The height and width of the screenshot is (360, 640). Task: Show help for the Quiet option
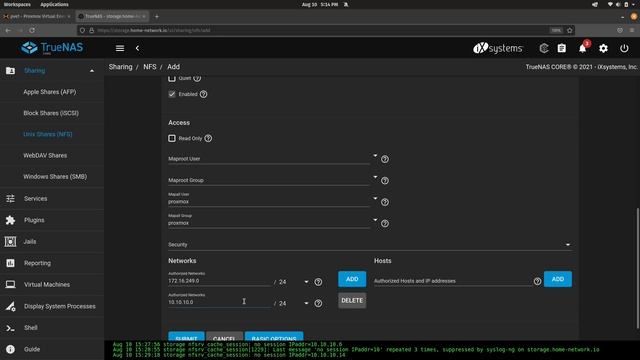coord(197,78)
